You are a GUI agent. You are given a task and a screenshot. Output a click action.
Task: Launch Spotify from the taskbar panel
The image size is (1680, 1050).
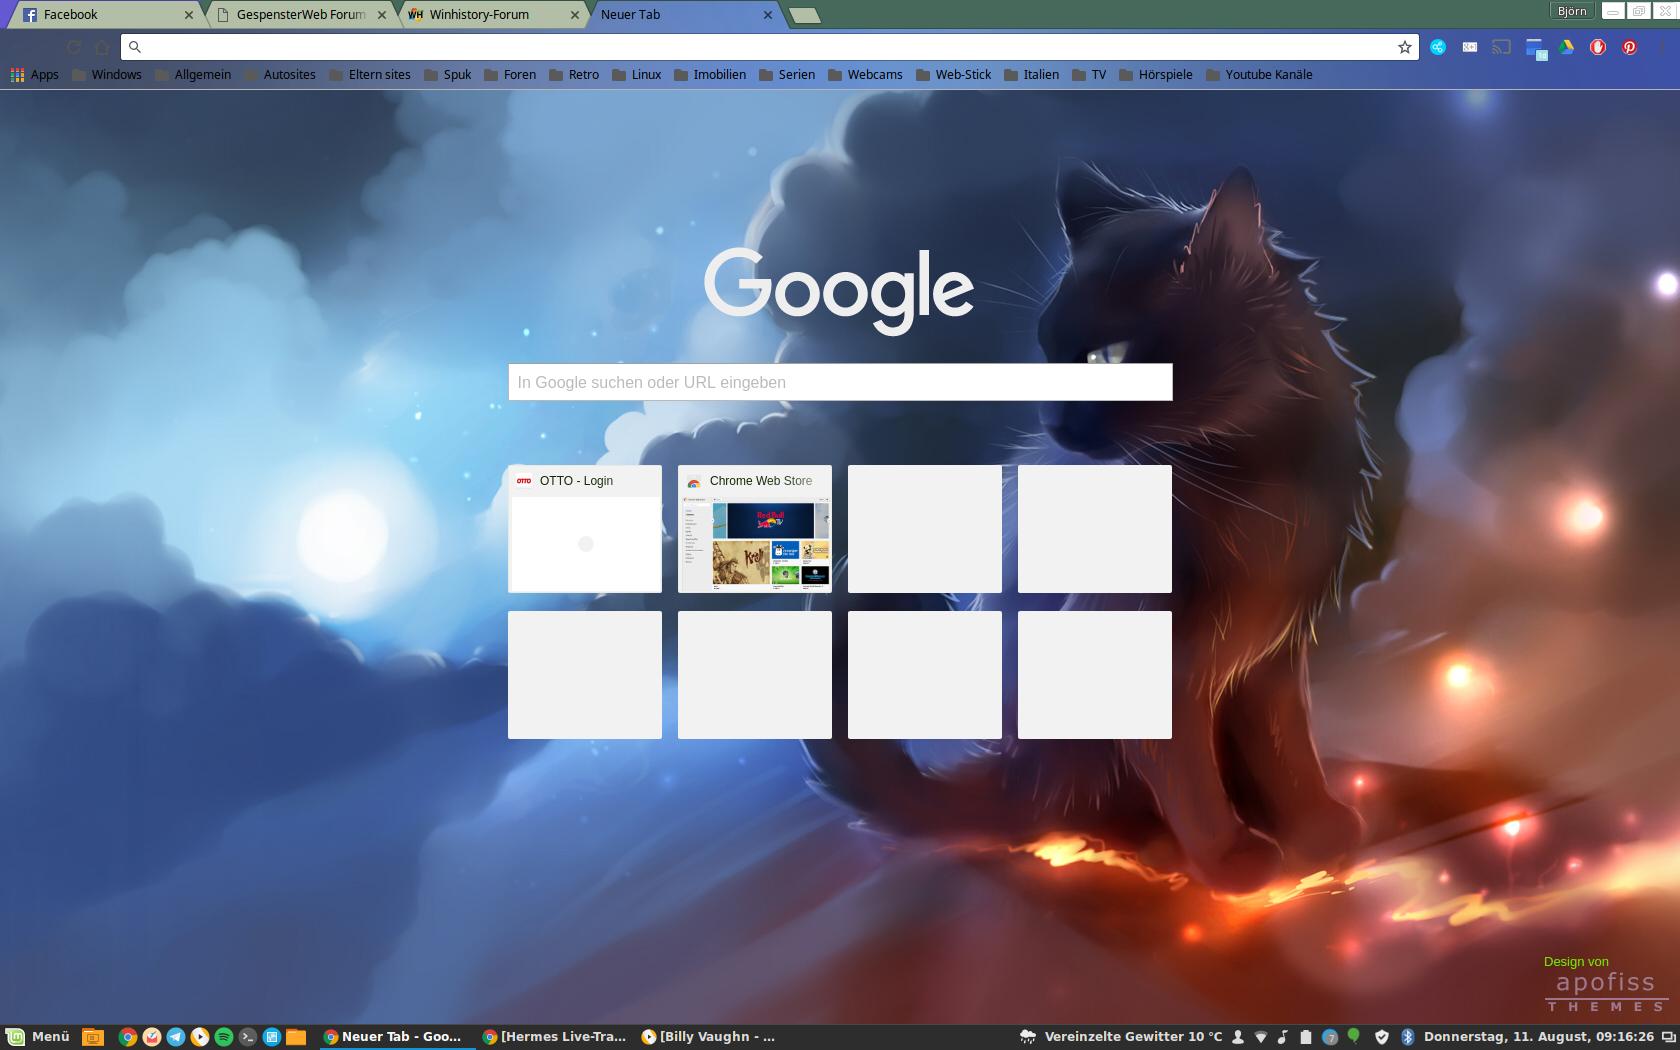pyautogui.click(x=224, y=1037)
